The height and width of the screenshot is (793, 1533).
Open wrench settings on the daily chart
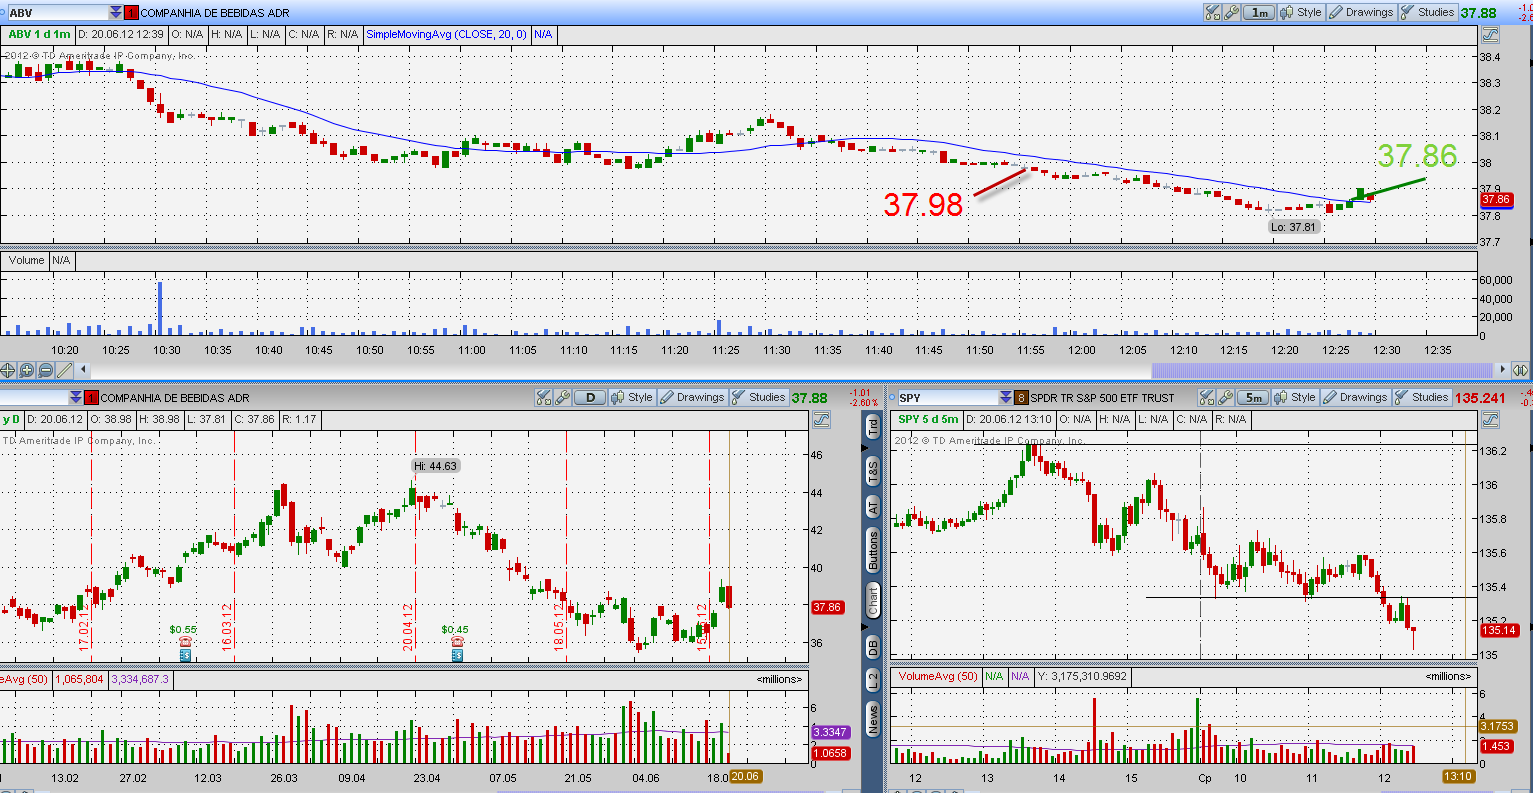click(x=564, y=397)
